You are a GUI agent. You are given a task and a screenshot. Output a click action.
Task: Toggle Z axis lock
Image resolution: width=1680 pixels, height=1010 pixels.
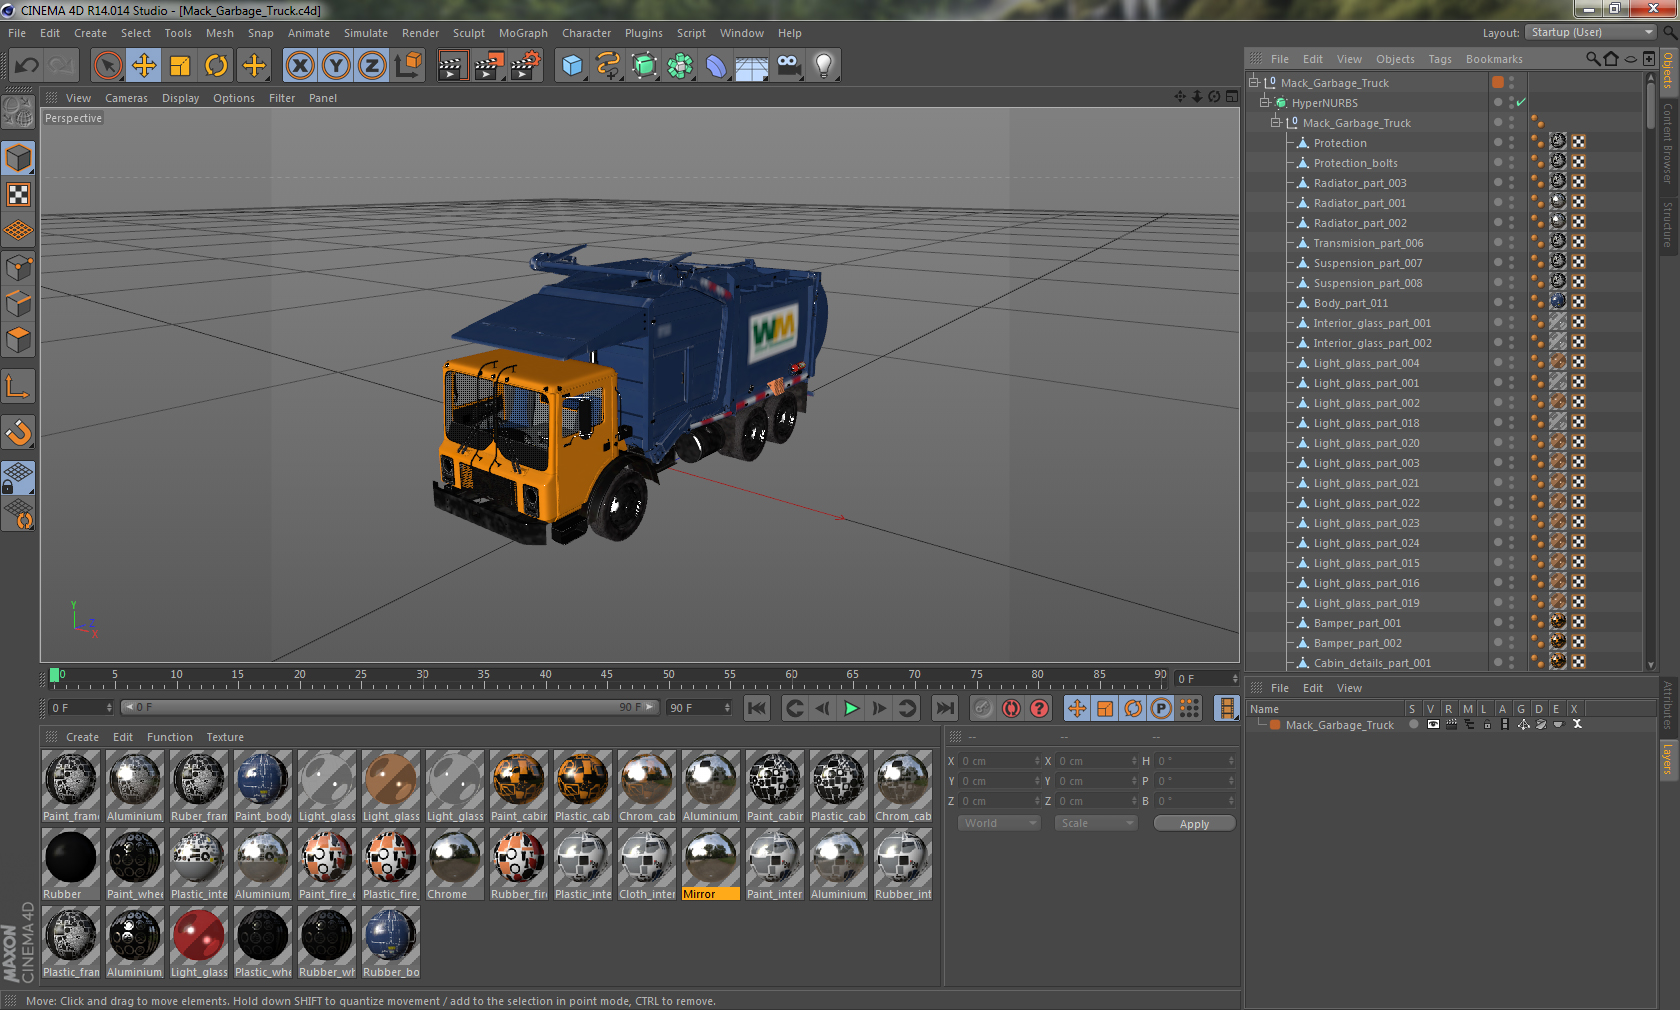tap(372, 66)
